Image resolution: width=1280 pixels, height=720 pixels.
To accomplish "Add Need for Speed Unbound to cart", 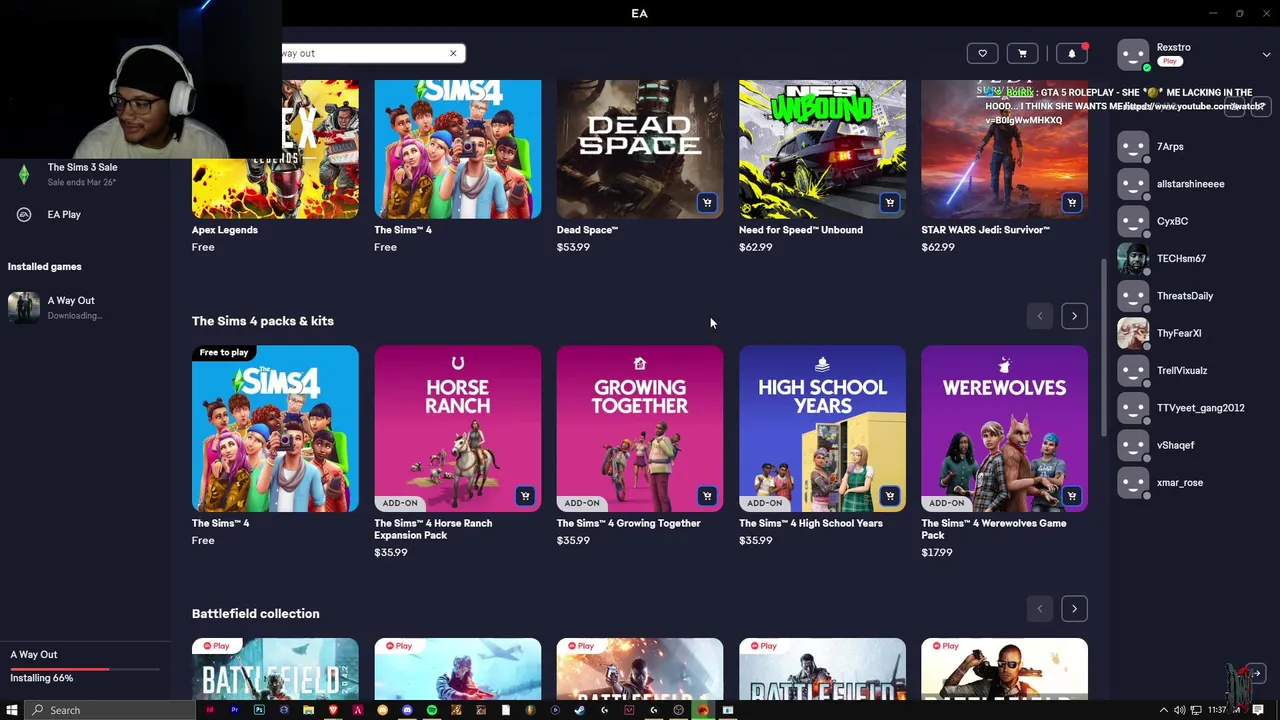I will click(889, 203).
